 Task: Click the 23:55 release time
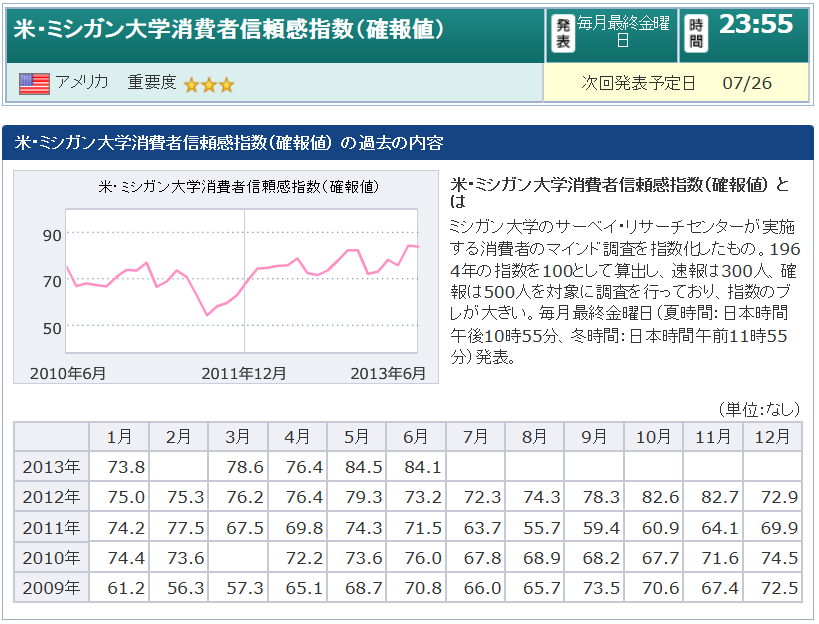(756, 24)
